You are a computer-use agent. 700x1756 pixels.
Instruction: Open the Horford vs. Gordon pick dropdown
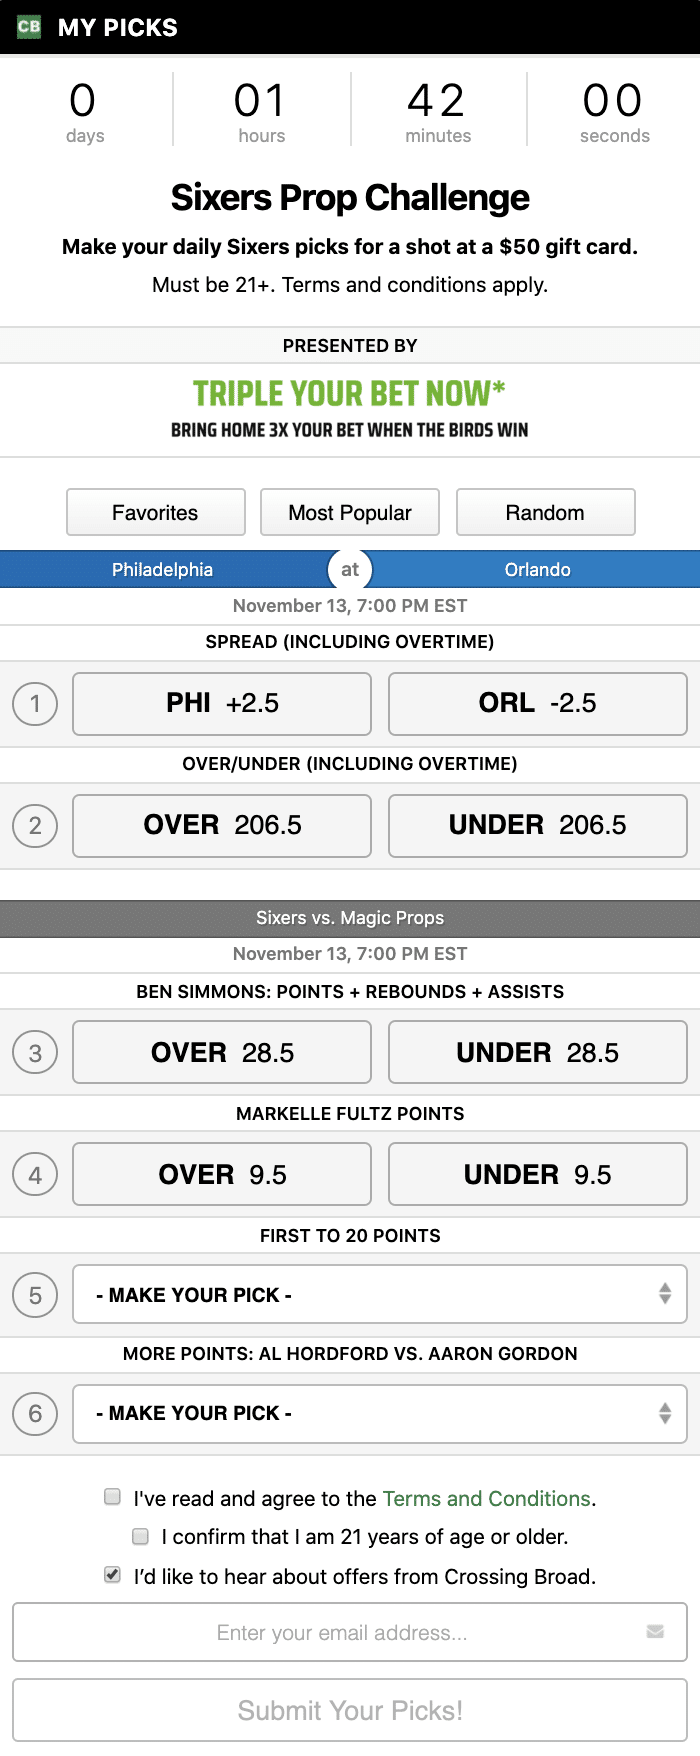coord(380,1413)
